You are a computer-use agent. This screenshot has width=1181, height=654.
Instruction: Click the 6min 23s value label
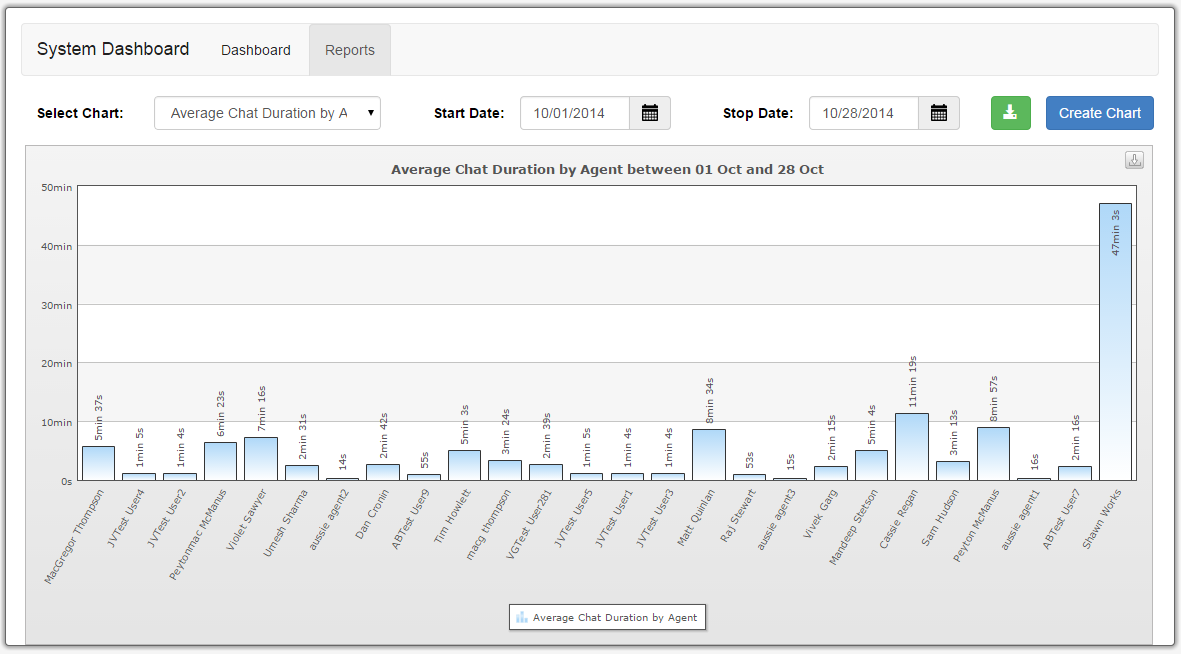(x=221, y=414)
